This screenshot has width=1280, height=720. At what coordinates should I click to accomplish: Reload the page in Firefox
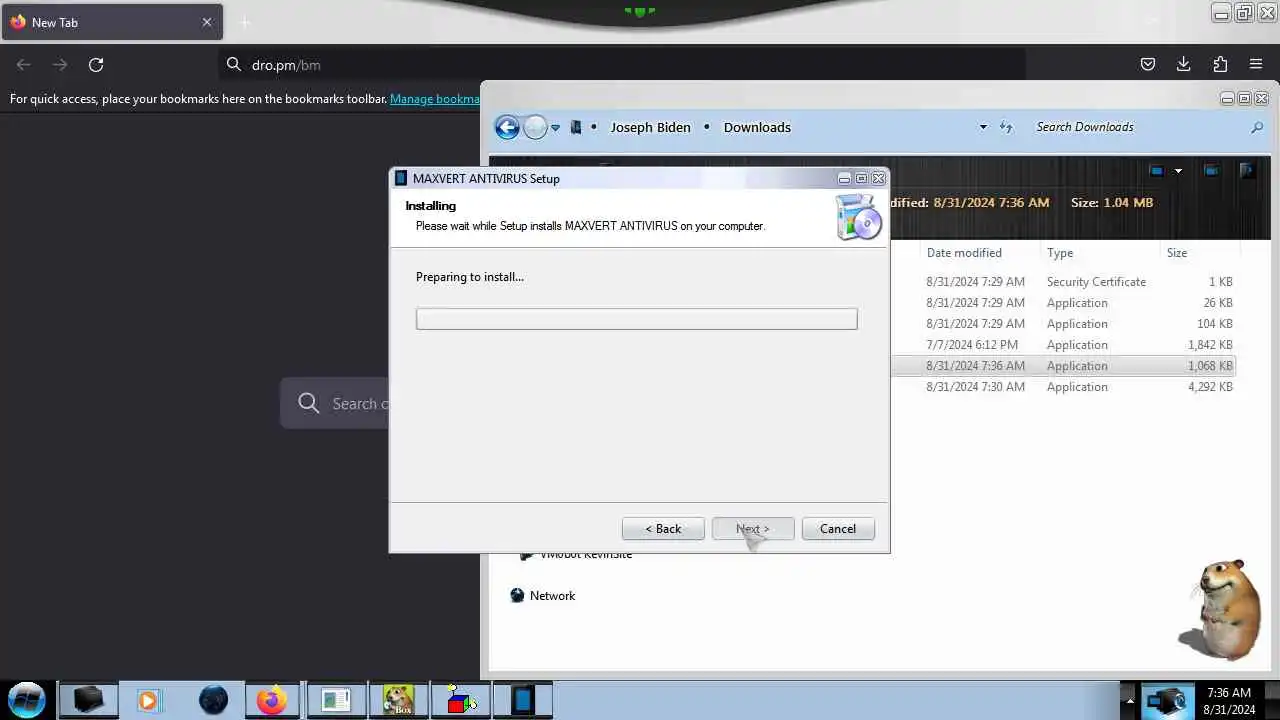click(x=96, y=65)
